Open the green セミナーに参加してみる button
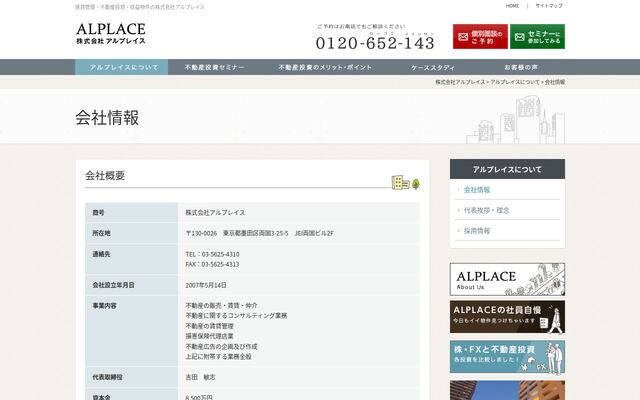640x400 pixels. [537, 37]
